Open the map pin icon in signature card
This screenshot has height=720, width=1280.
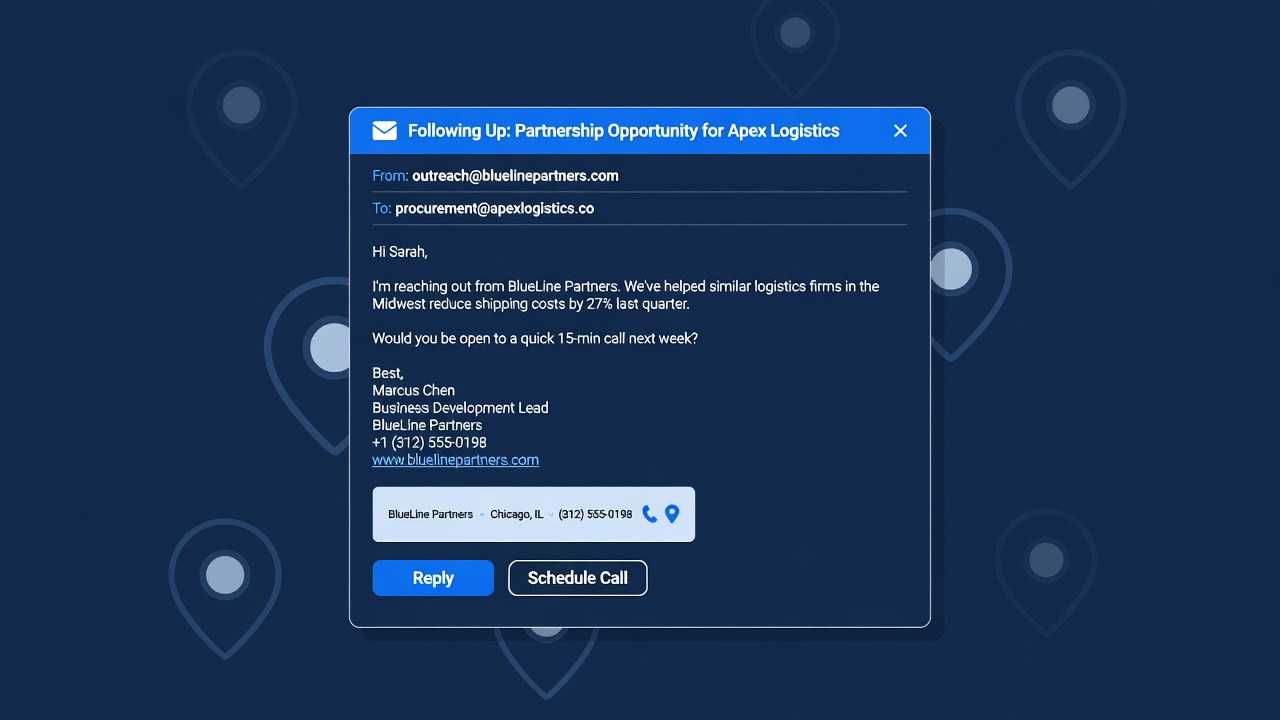coord(672,514)
